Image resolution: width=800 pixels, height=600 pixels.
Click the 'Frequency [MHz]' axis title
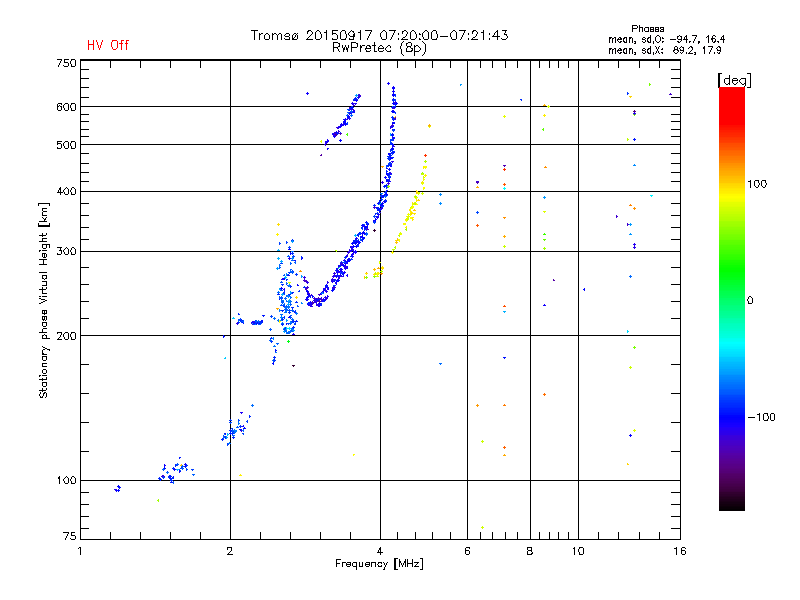(379, 564)
